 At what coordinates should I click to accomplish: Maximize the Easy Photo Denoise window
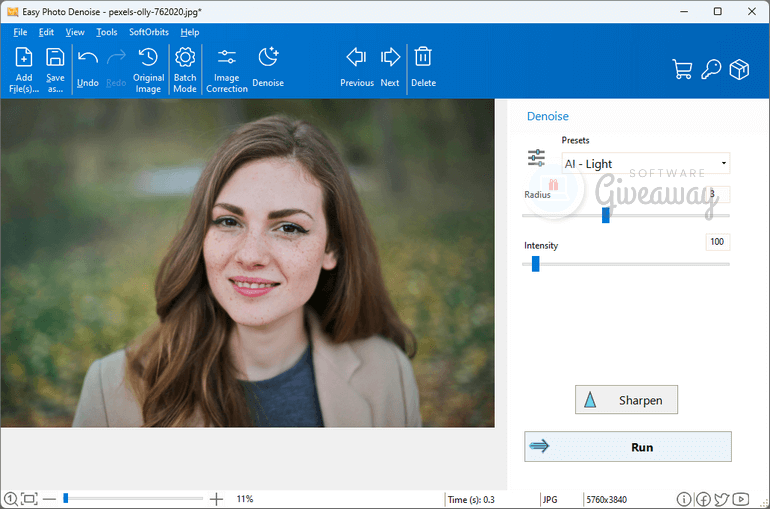717,11
